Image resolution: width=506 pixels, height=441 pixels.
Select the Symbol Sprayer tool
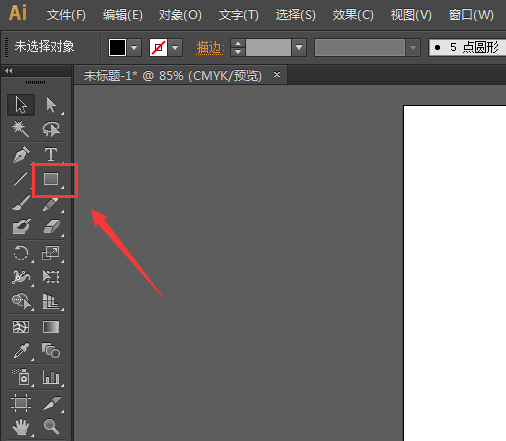[21, 377]
